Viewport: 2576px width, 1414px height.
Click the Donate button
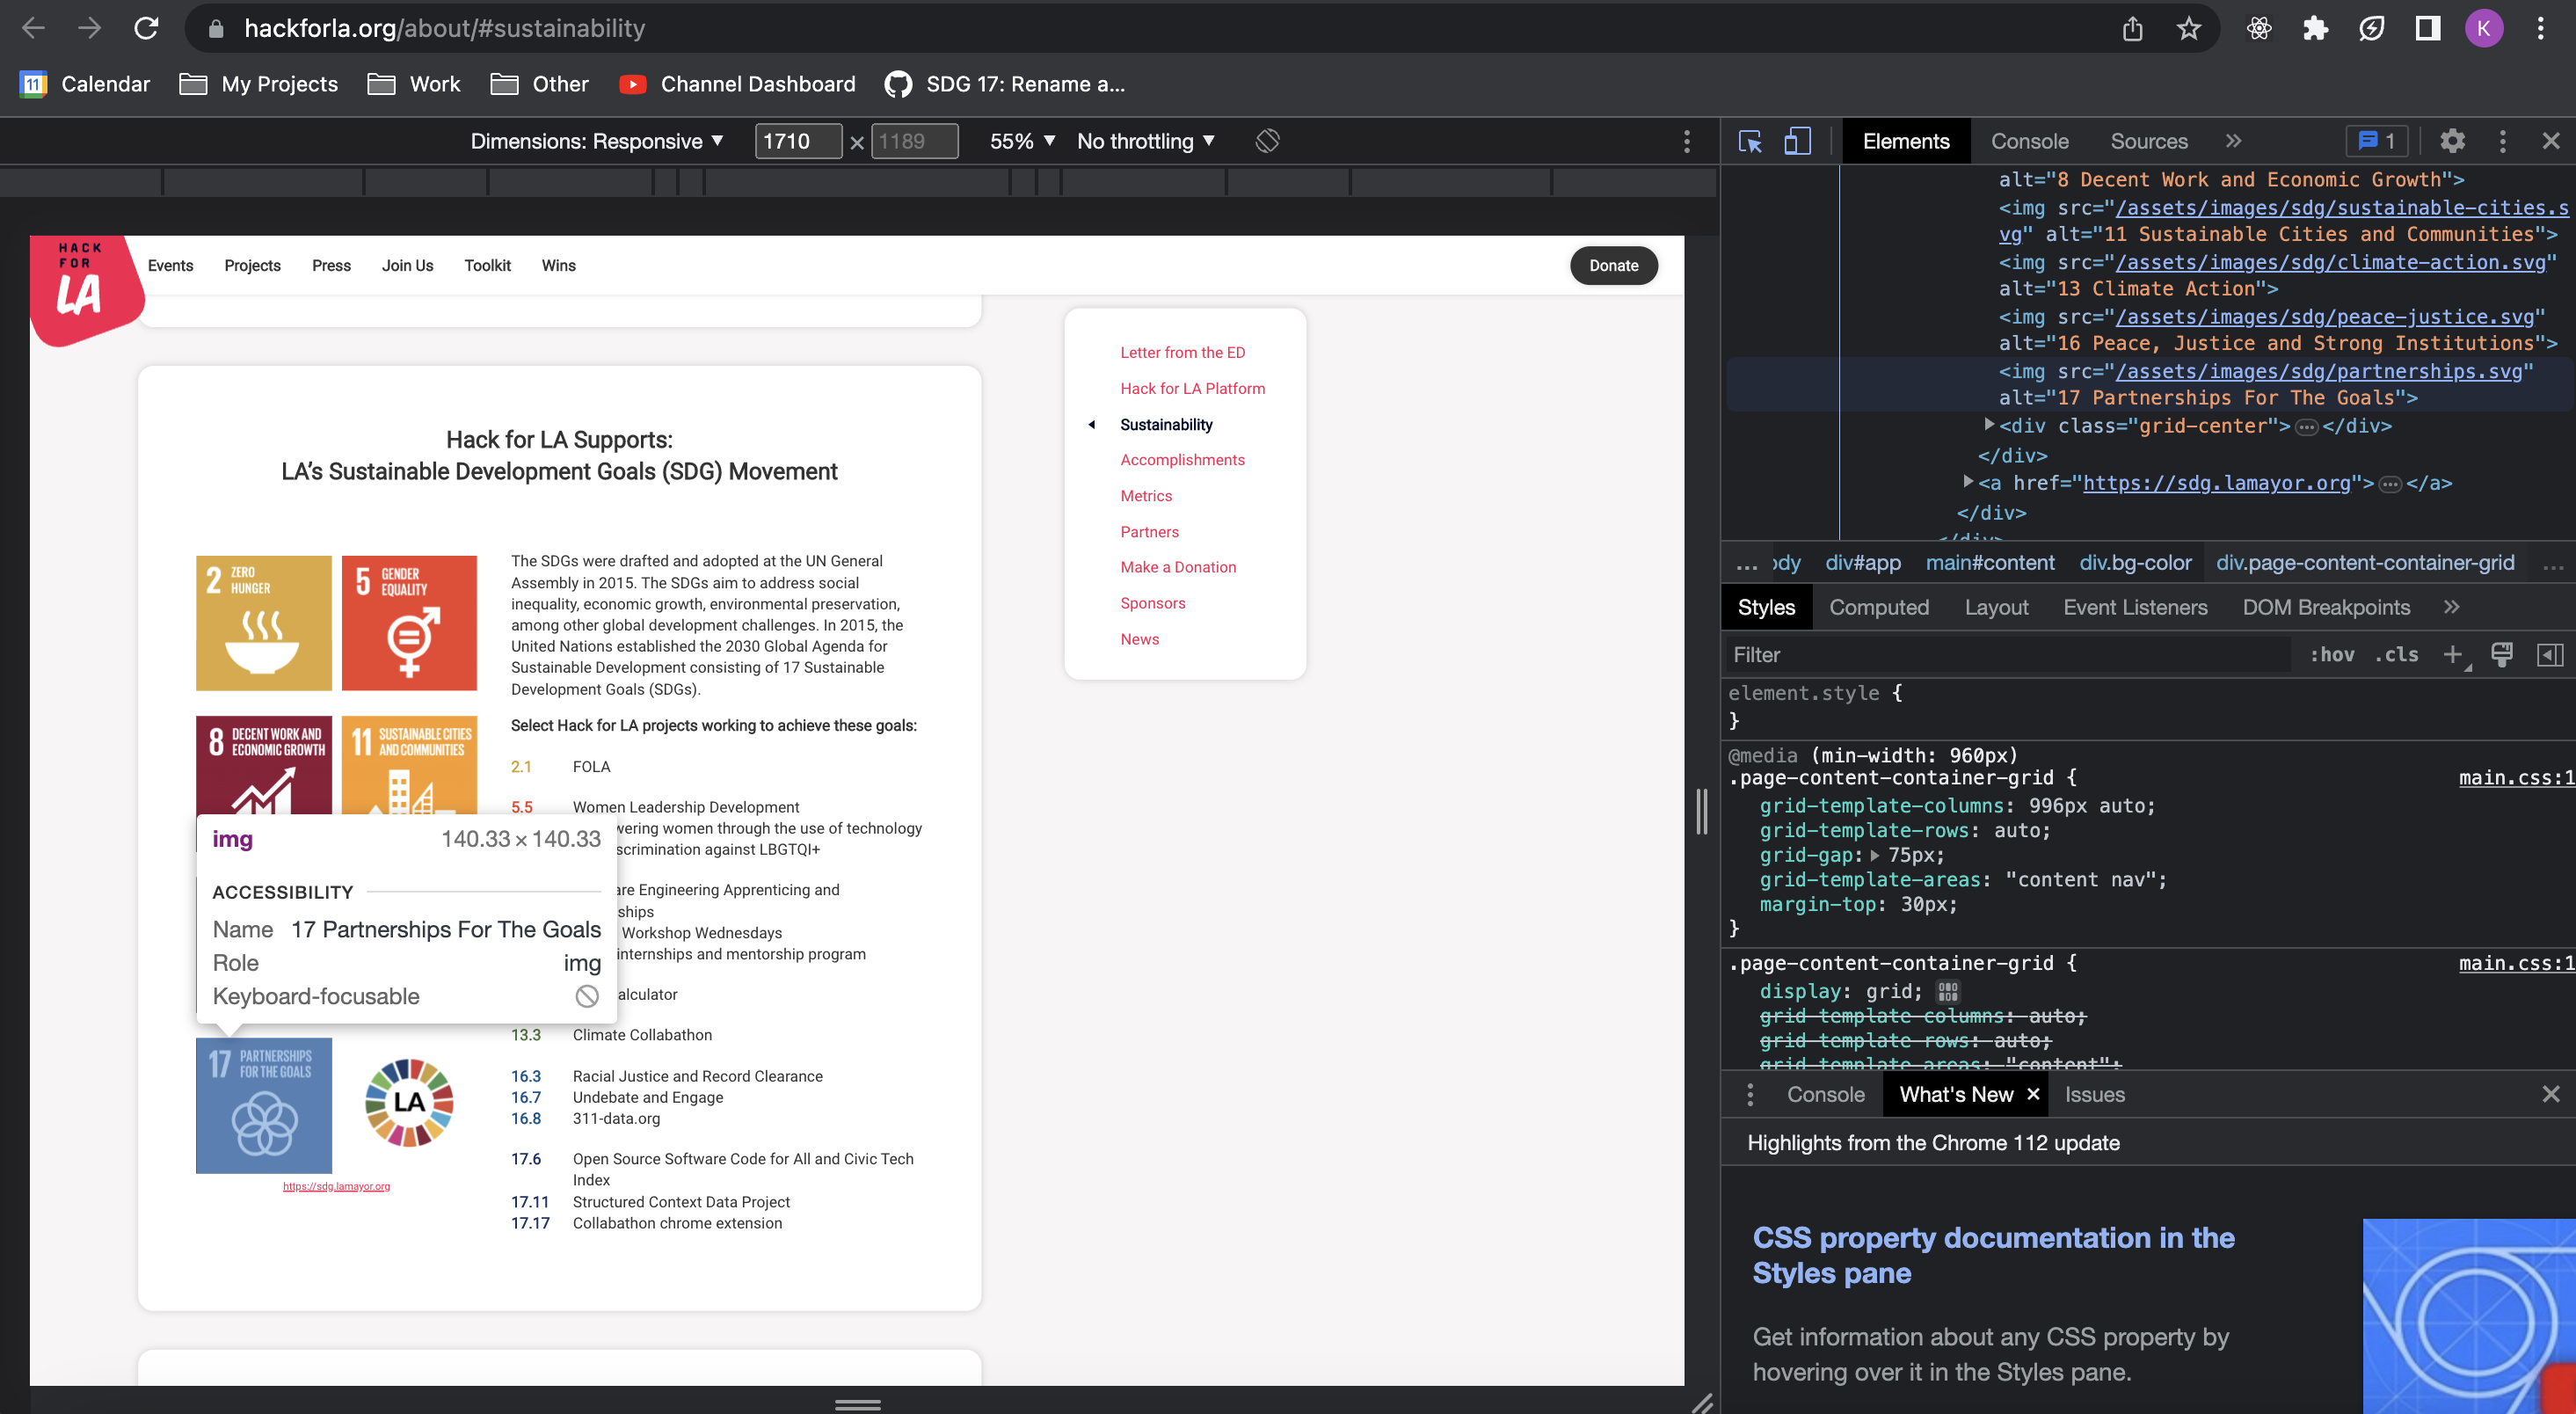[x=1613, y=265]
